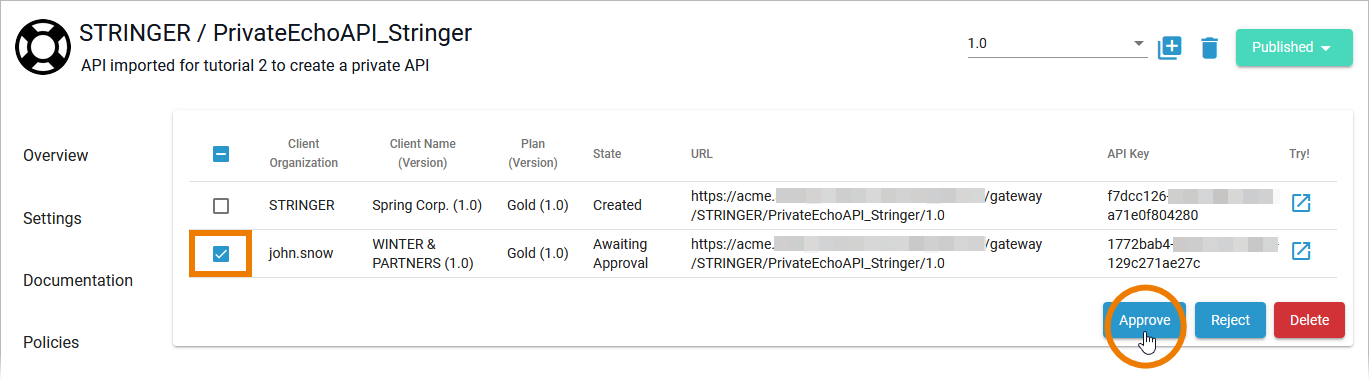
Task: Approve the selected contract
Action: 1144,320
